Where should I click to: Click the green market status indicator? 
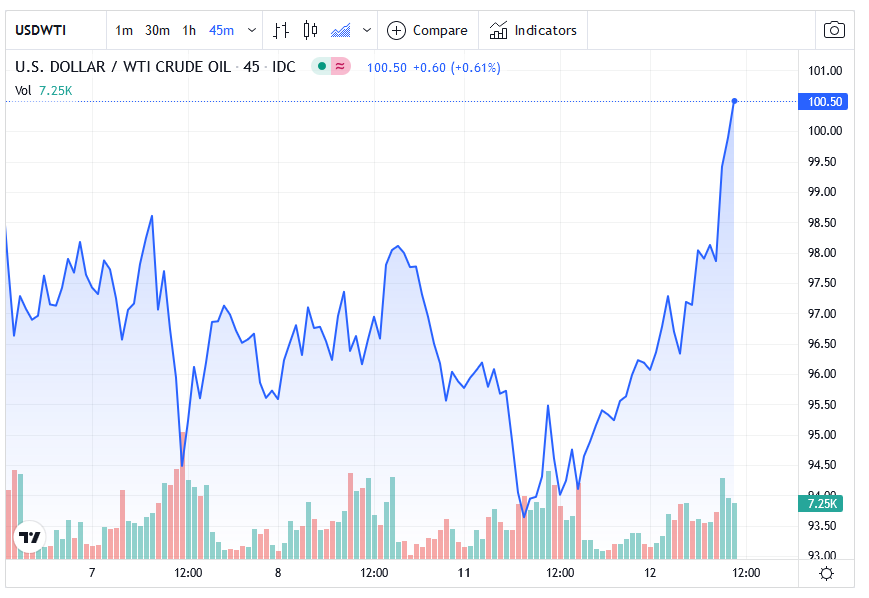321,67
